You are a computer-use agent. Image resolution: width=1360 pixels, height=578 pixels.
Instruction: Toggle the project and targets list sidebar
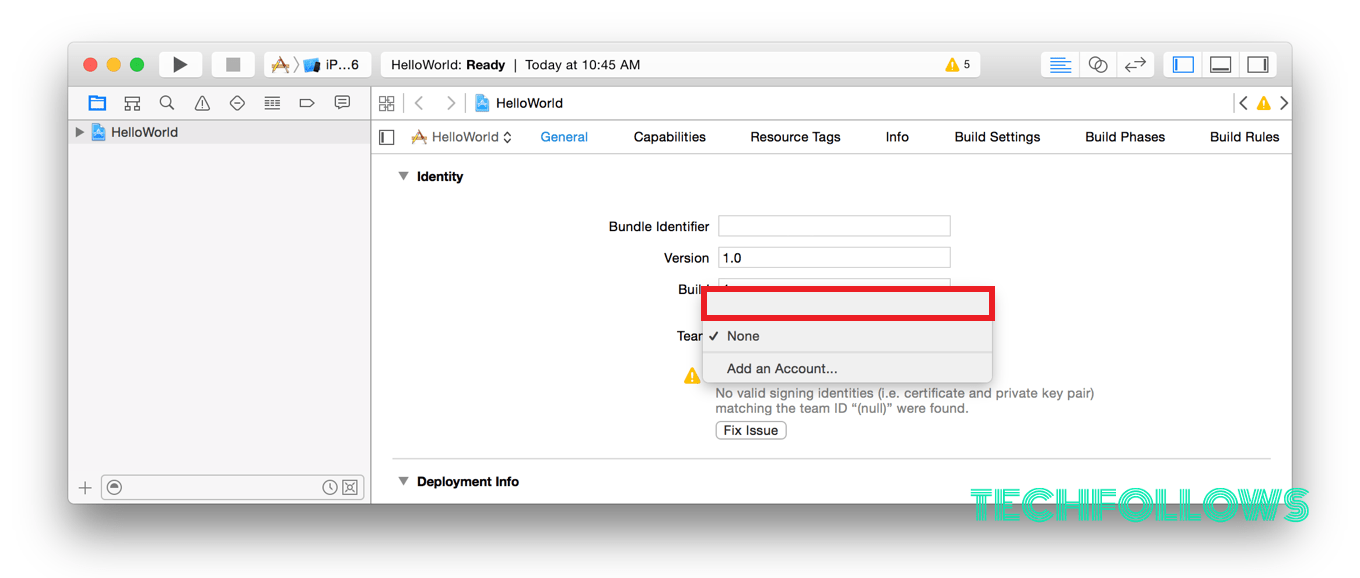coord(387,137)
